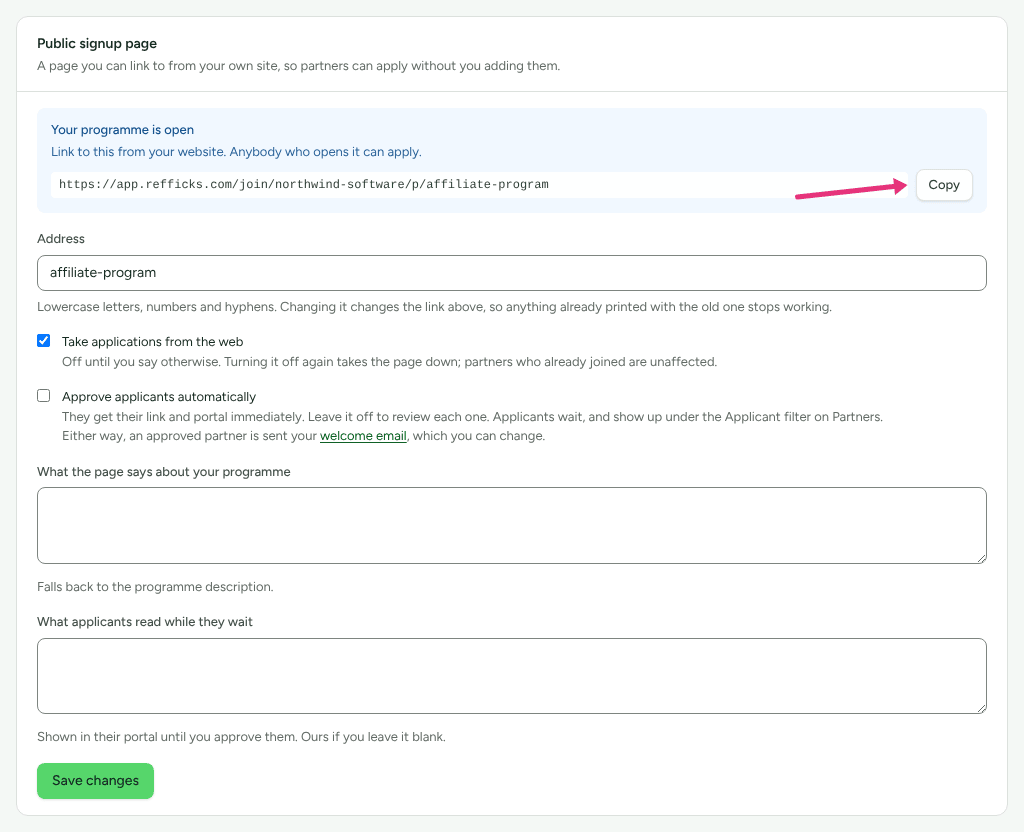
Task: Click the Address input field
Action: [x=511, y=273]
